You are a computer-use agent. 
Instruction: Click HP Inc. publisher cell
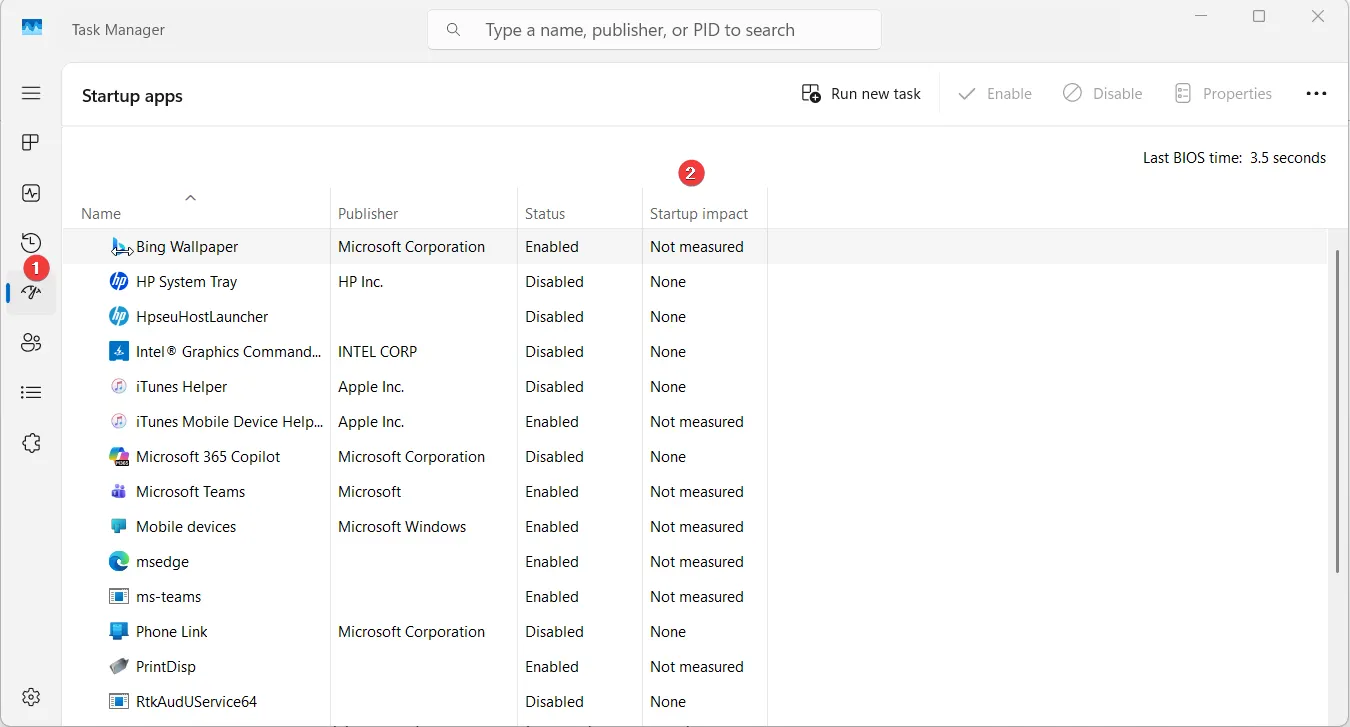[361, 282]
